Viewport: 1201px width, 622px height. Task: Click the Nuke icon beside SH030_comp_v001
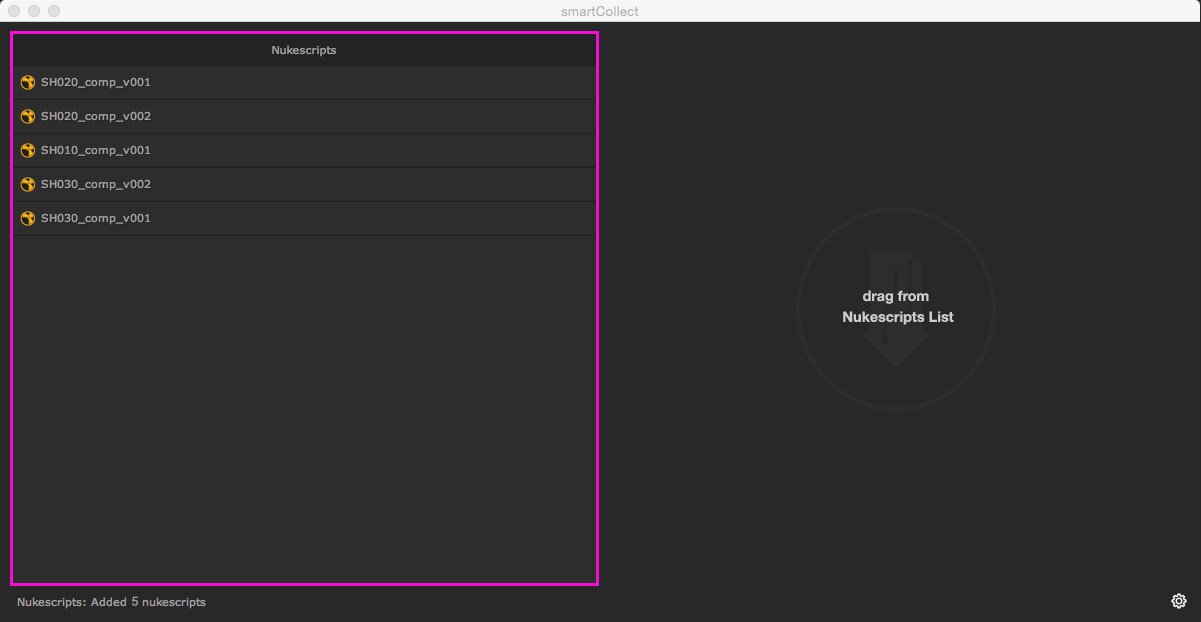pos(28,219)
